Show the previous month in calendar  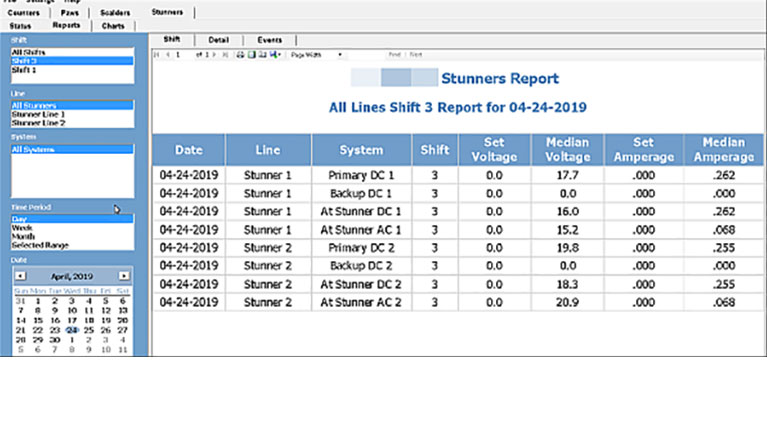tap(19, 275)
